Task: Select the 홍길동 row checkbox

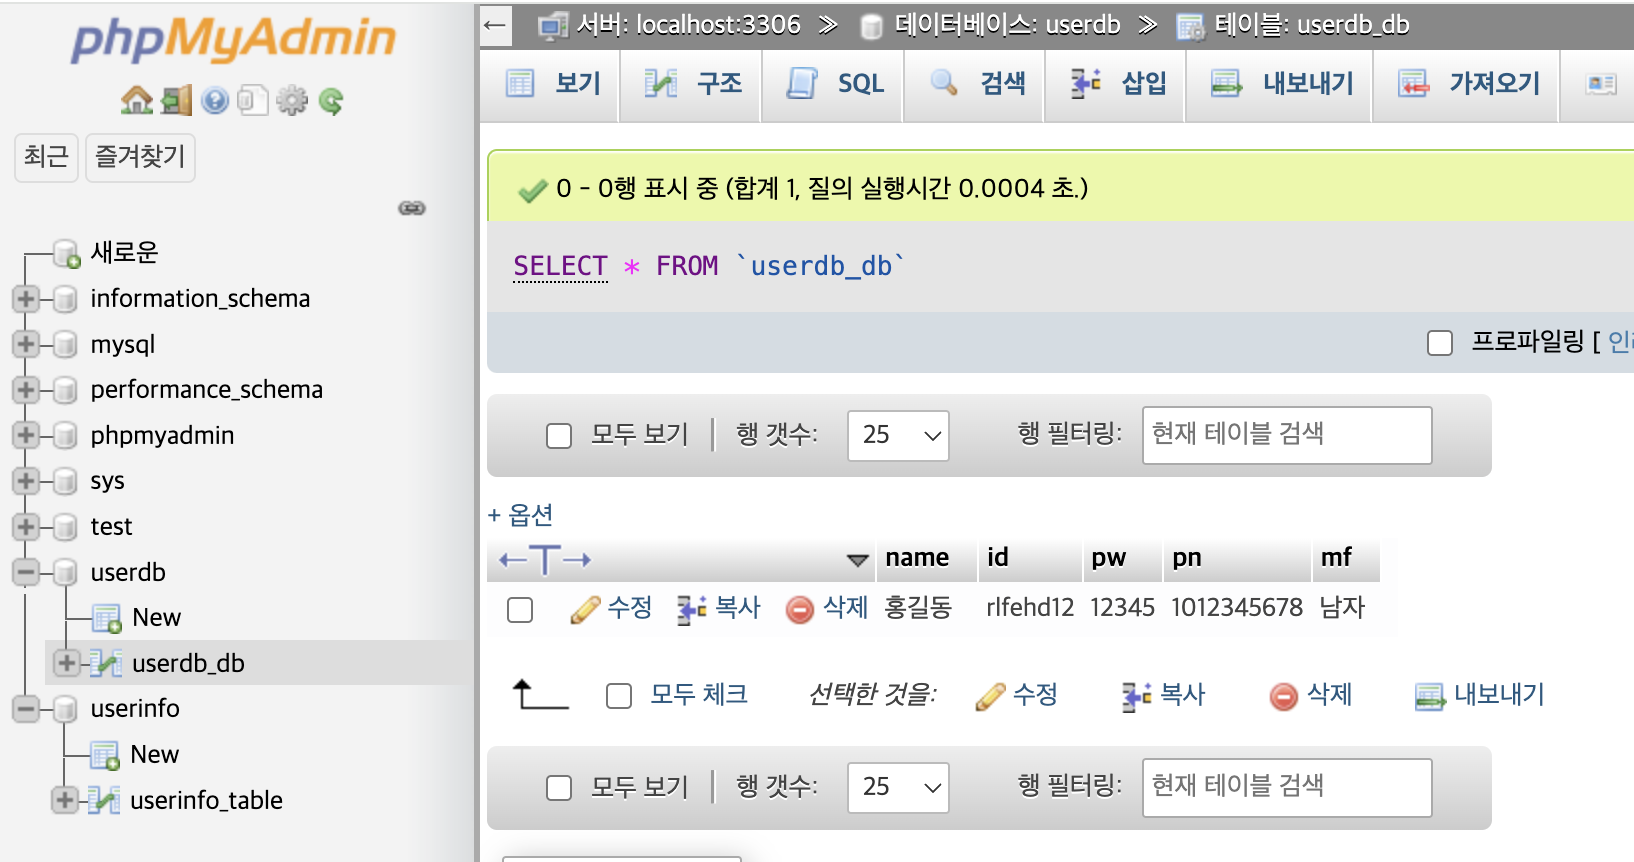Action: [520, 609]
